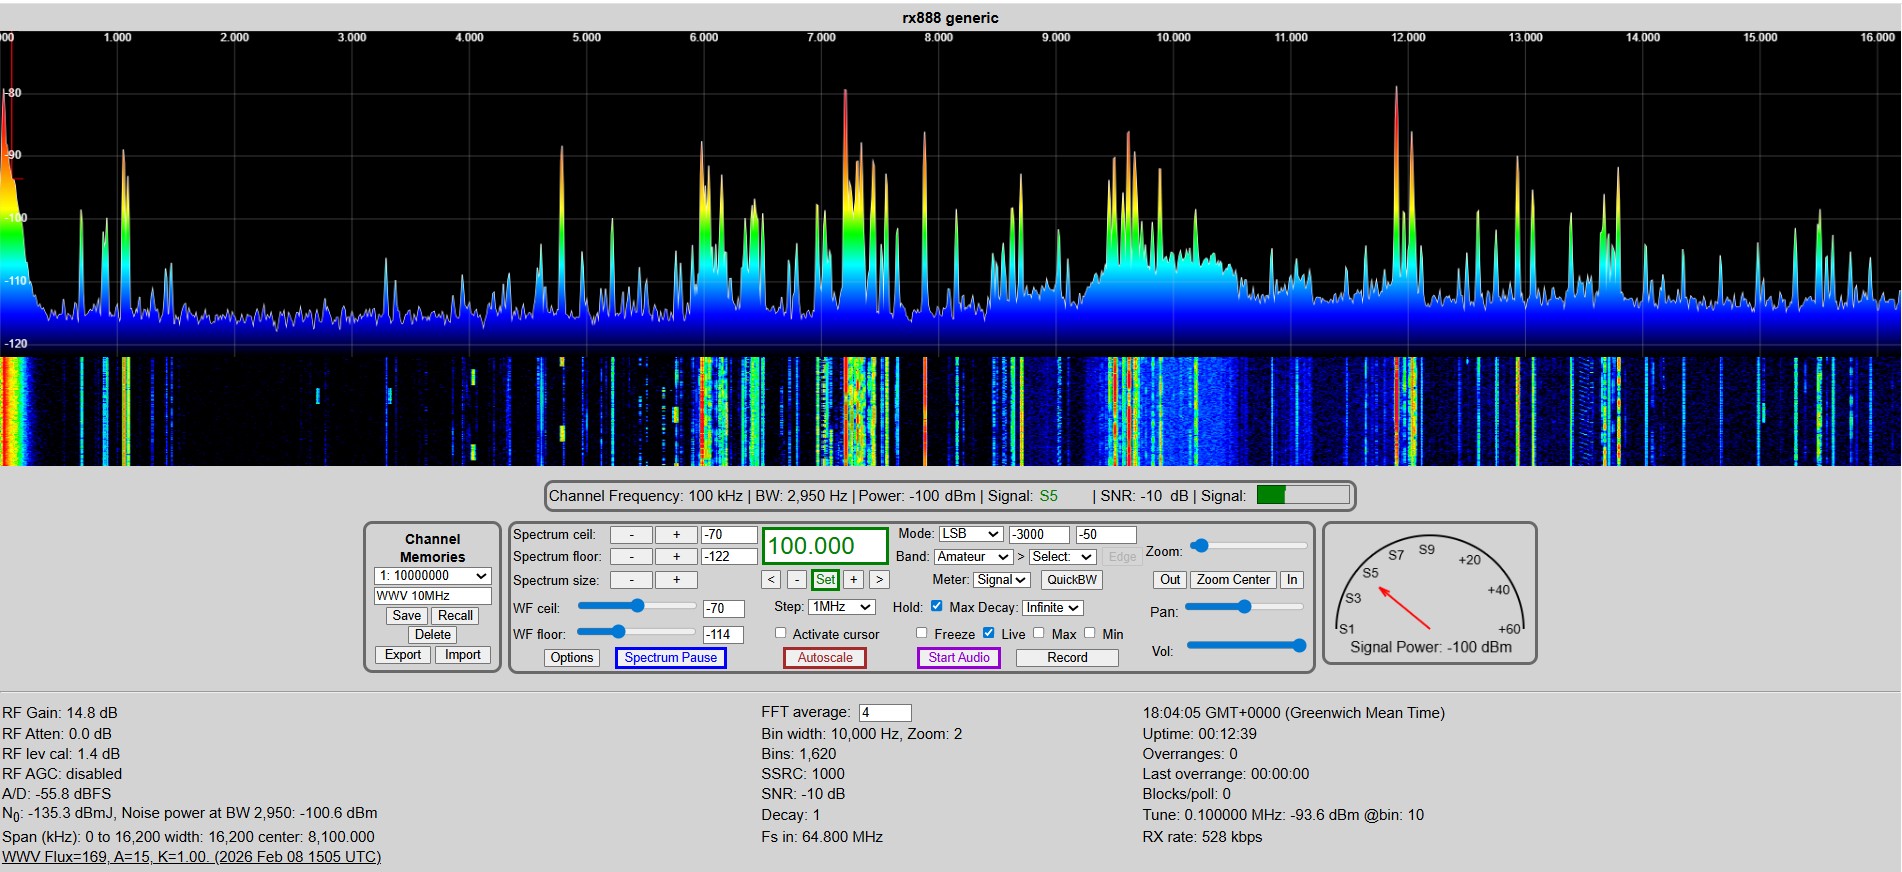1902x872 pixels.
Task: Enable the Activate cursor checkbox
Action: click(781, 633)
